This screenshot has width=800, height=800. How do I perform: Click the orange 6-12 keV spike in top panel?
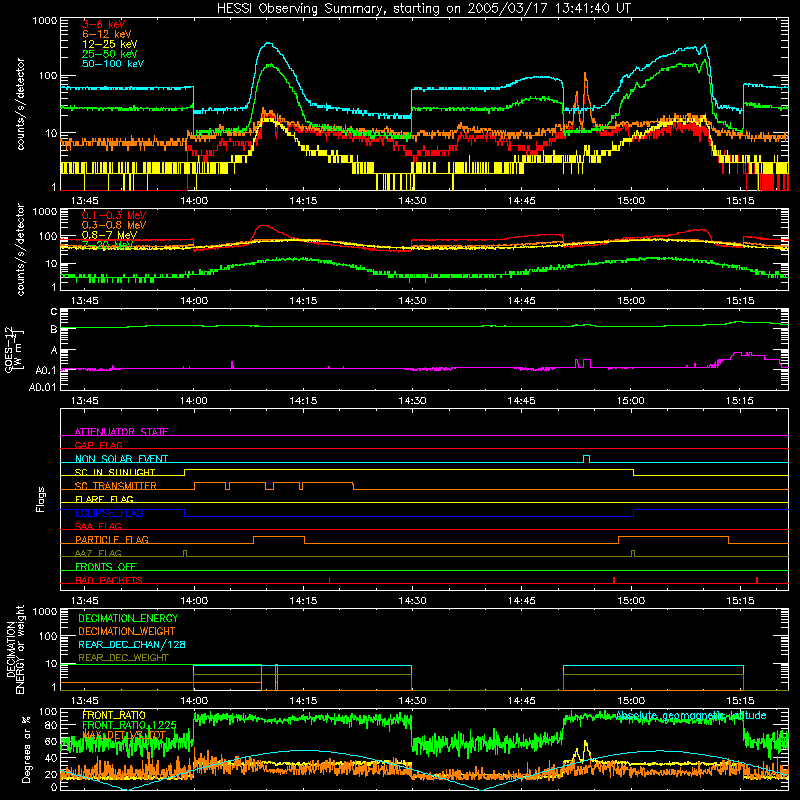[585, 99]
